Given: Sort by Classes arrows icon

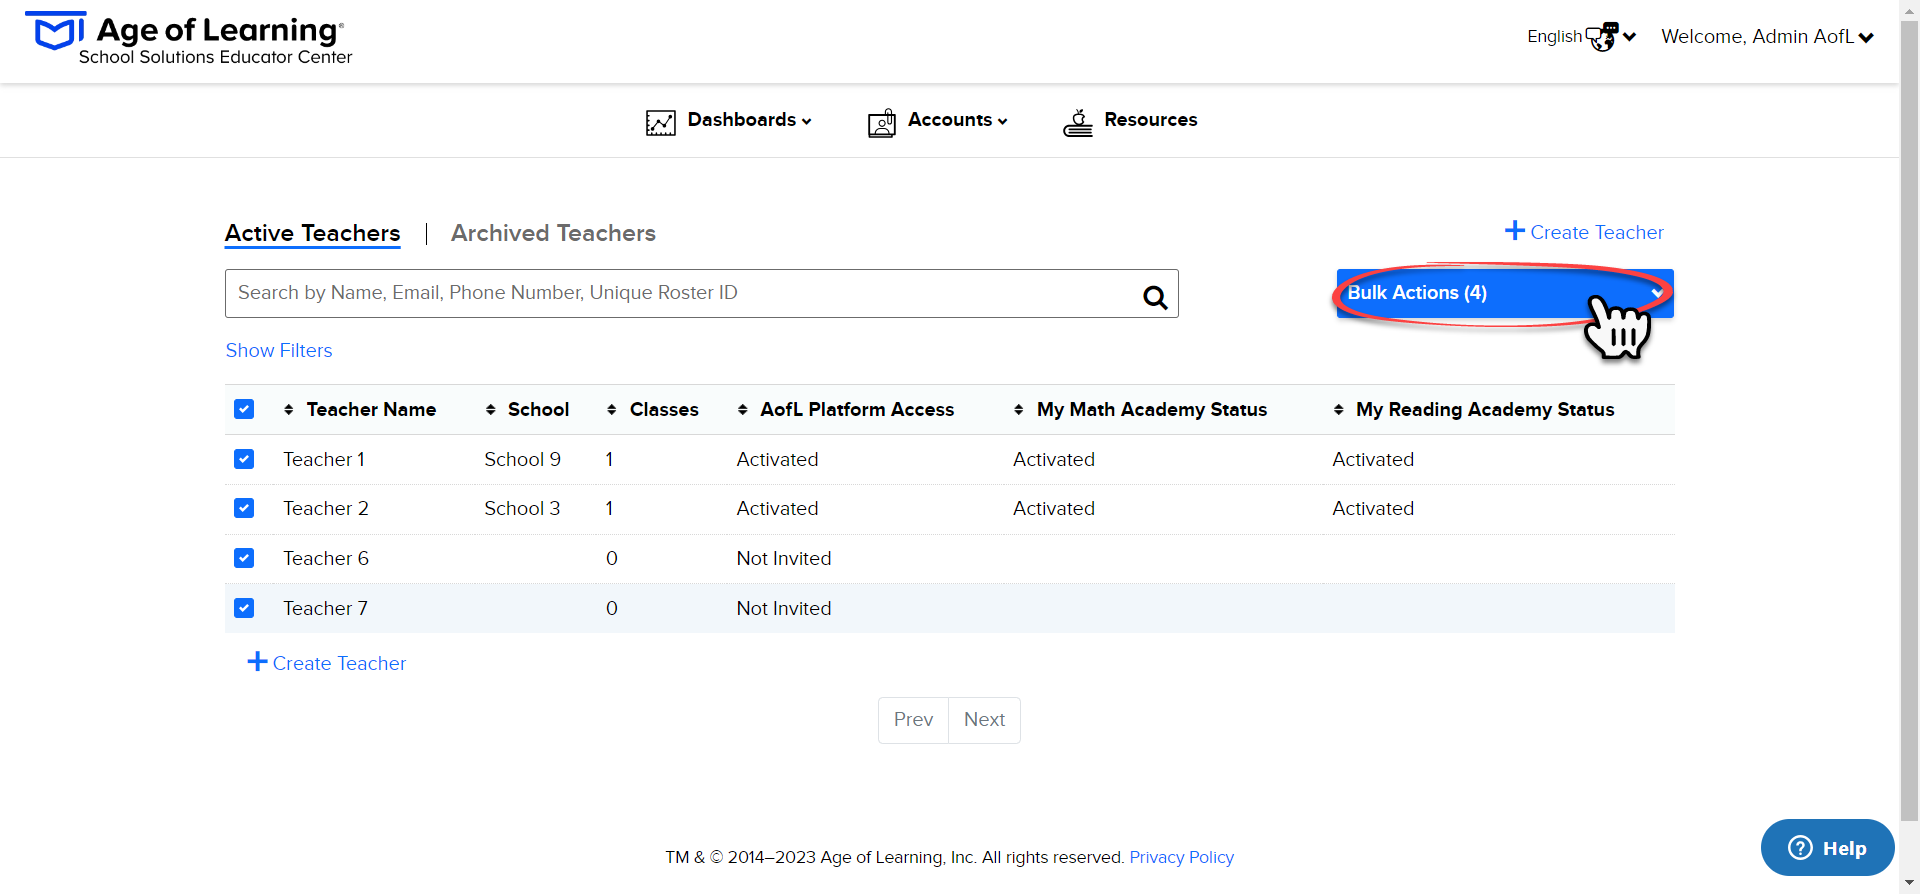Looking at the screenshot, I should coord(612,410).
